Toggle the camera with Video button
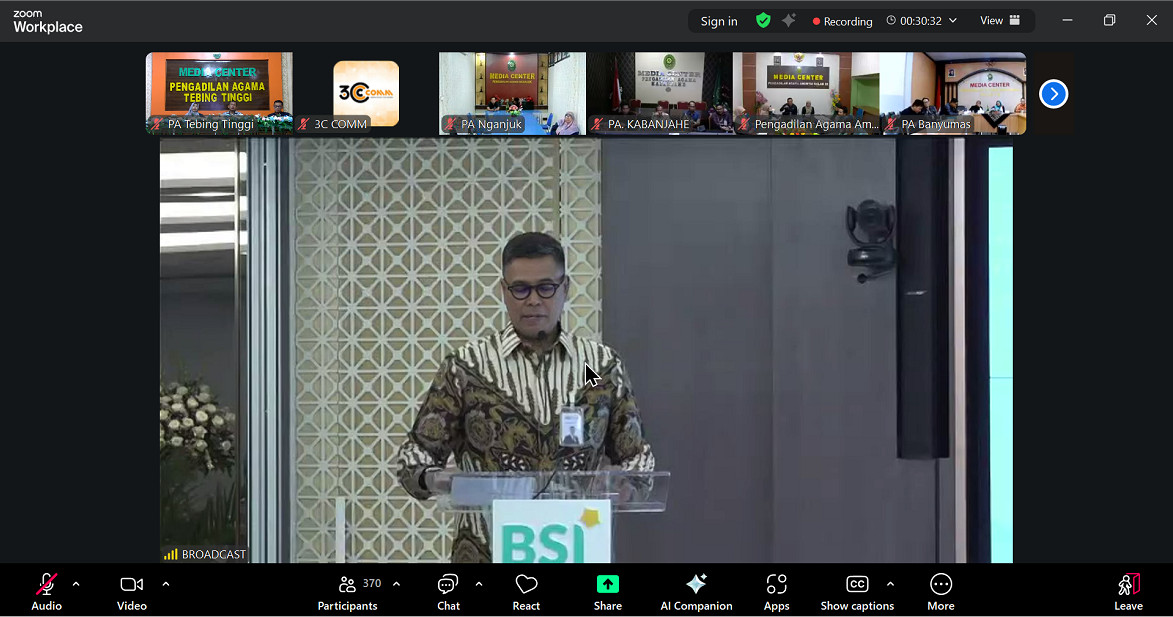 (131, 591)
